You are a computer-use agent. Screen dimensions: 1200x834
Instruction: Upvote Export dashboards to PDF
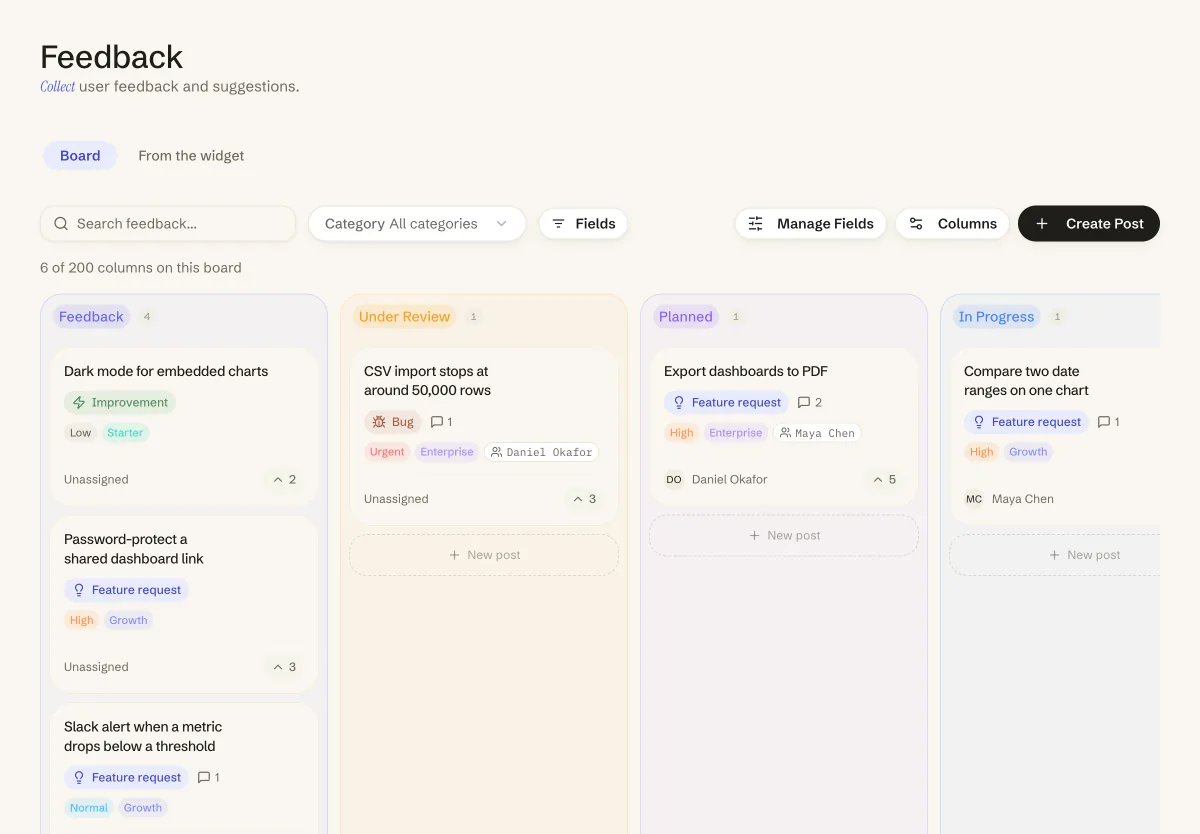884,480
